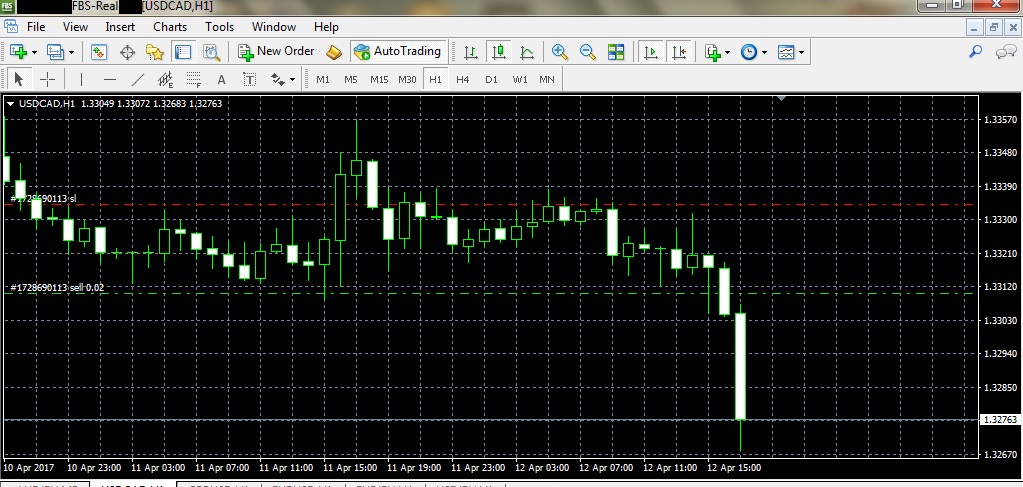The width and height of the screenshot is (1023, 487).
Task: Expand the Indicators dropdown arrow
Action: tap(727, 52)
